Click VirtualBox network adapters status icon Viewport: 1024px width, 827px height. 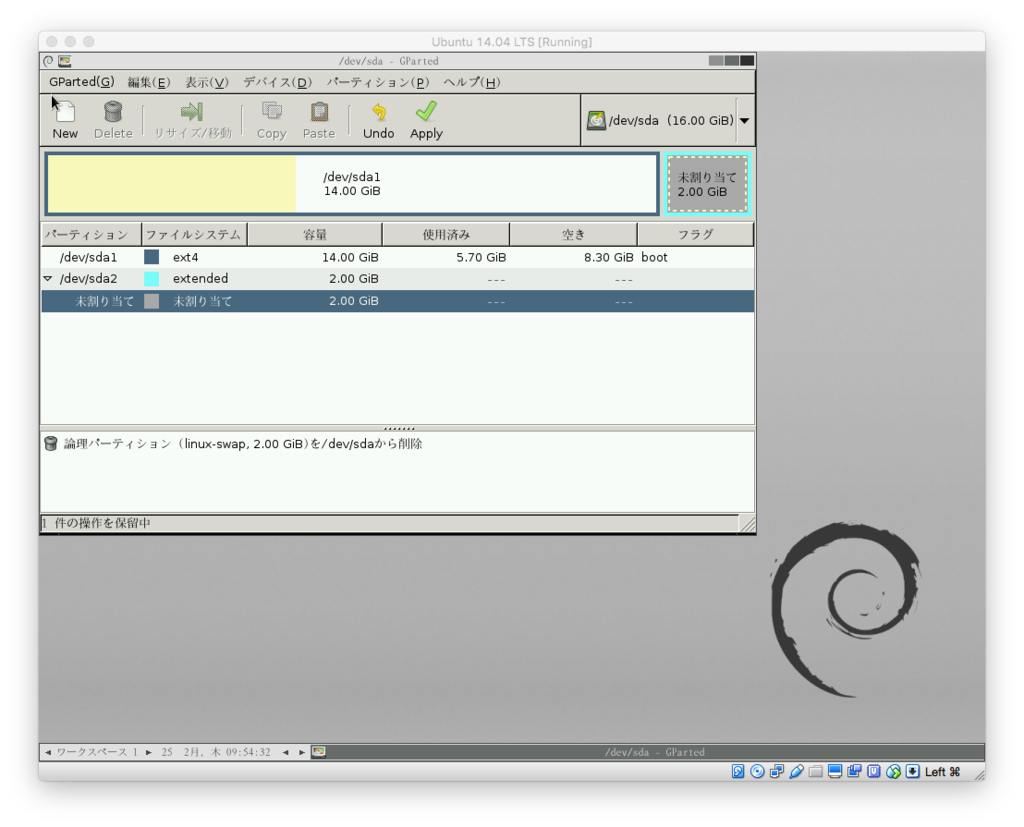(x=776, y=771)
